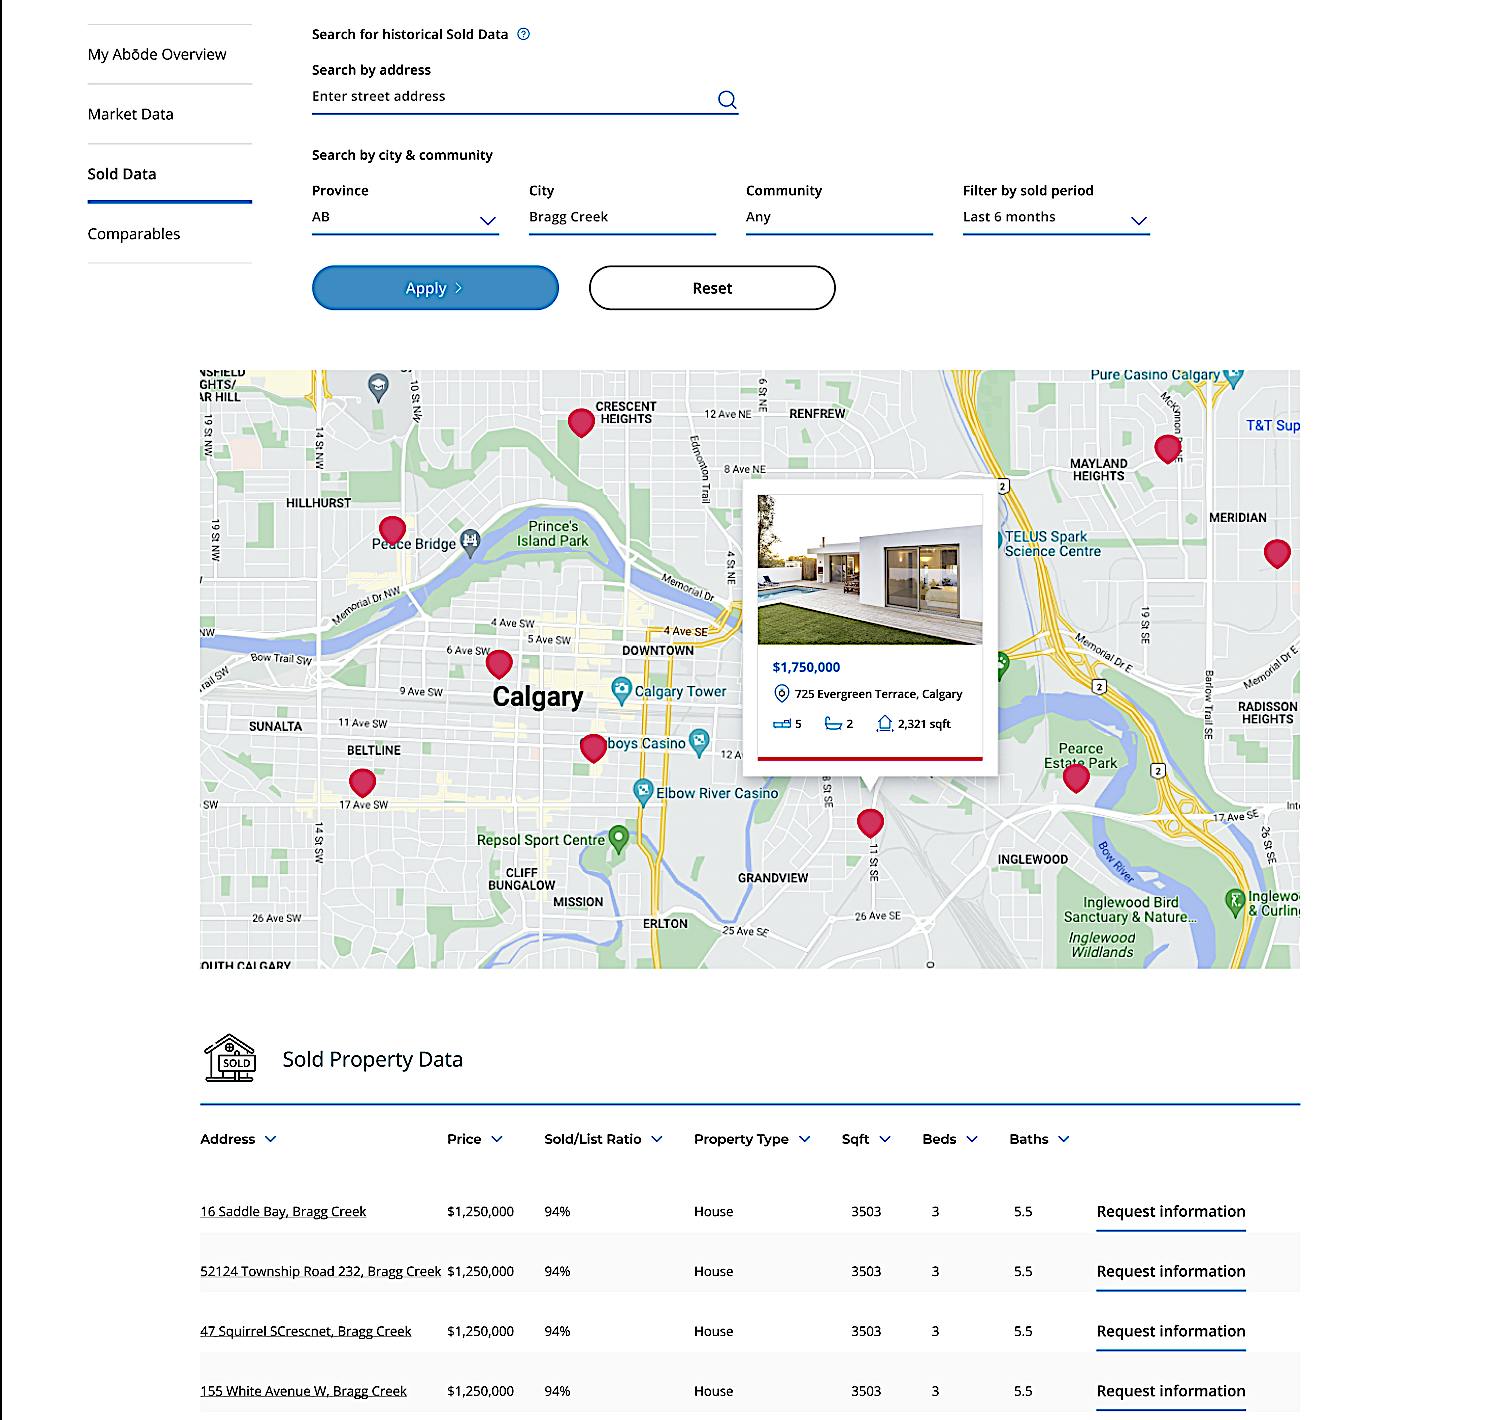Click map pin near Meridian
Viewport: 1496px width, 1420px height.
click(x=1277, y=553)
